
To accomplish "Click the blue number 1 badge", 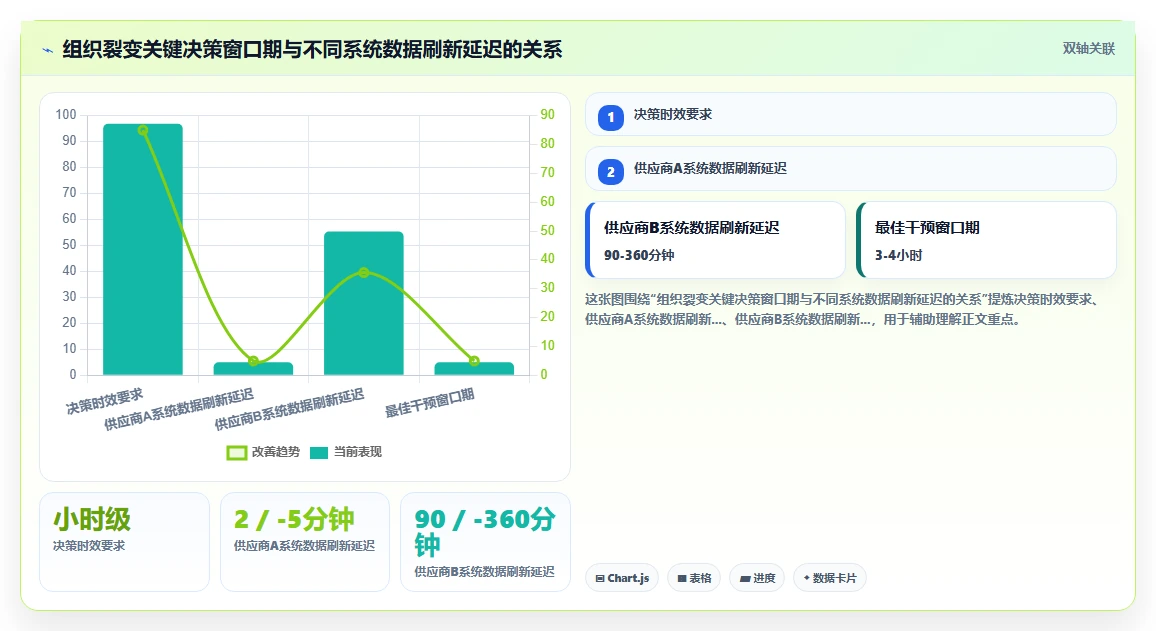I will (x=610, y=117).
